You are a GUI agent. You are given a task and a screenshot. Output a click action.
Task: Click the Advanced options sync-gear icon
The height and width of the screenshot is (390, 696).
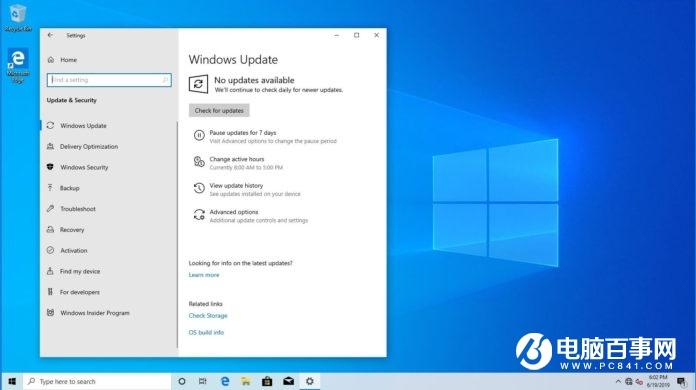point(199,215)
